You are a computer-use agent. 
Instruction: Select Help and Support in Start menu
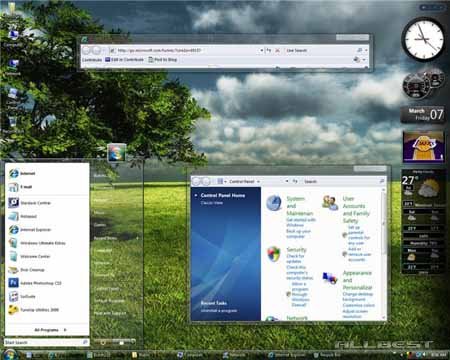(x=110, y=314)
